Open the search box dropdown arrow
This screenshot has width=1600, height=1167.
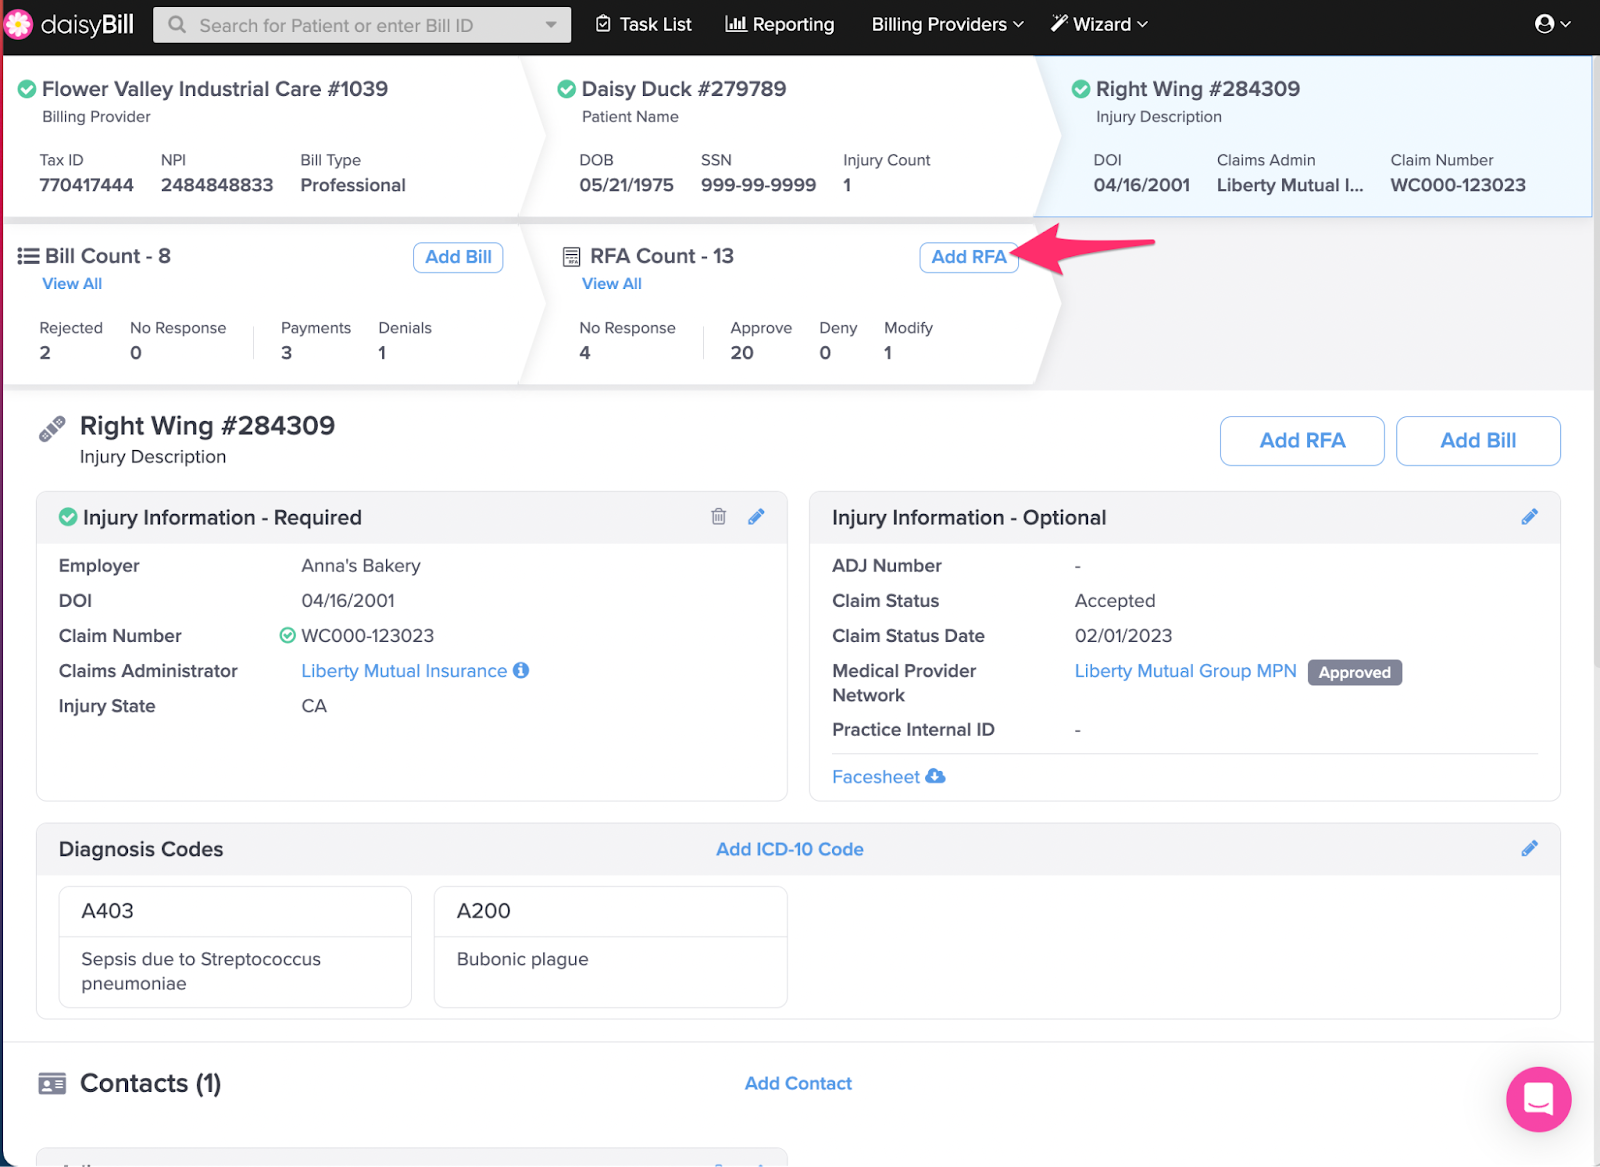(x=551, y=25)
